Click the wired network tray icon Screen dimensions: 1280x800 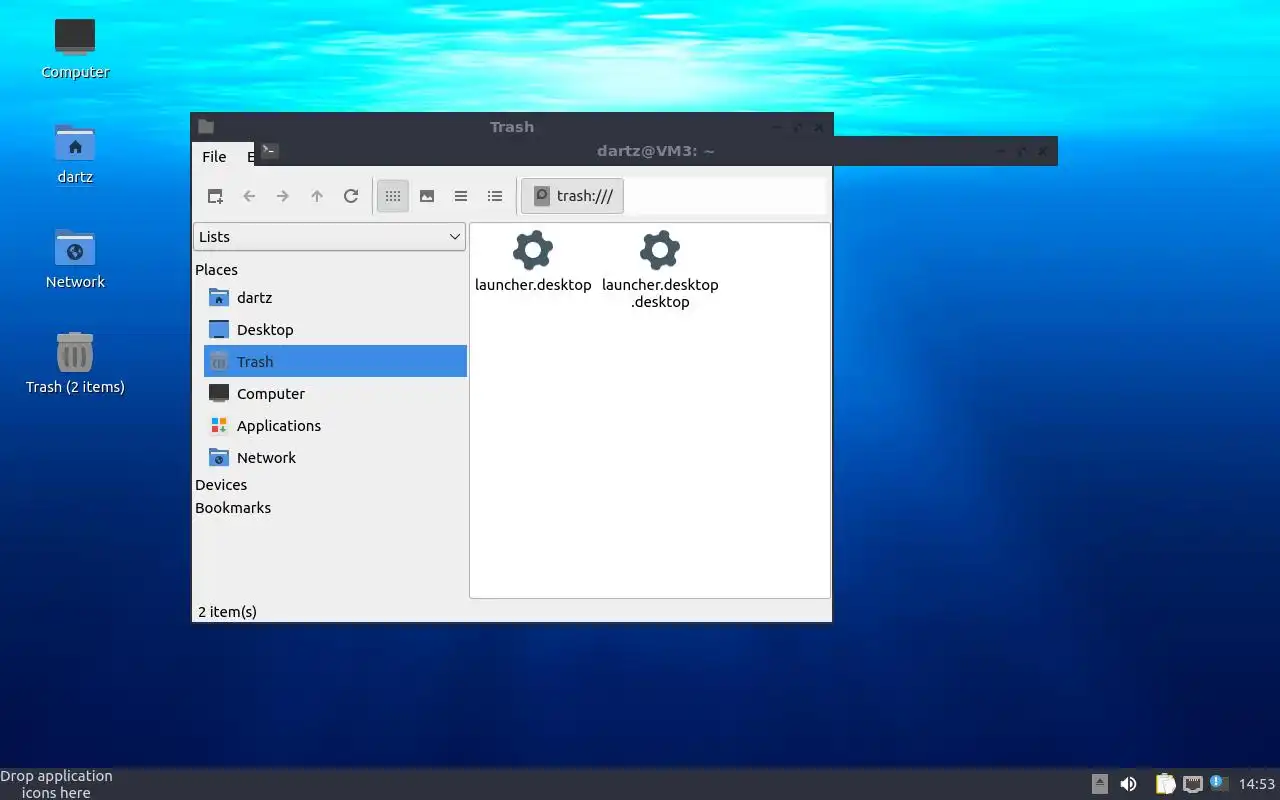click(1192, 784)
